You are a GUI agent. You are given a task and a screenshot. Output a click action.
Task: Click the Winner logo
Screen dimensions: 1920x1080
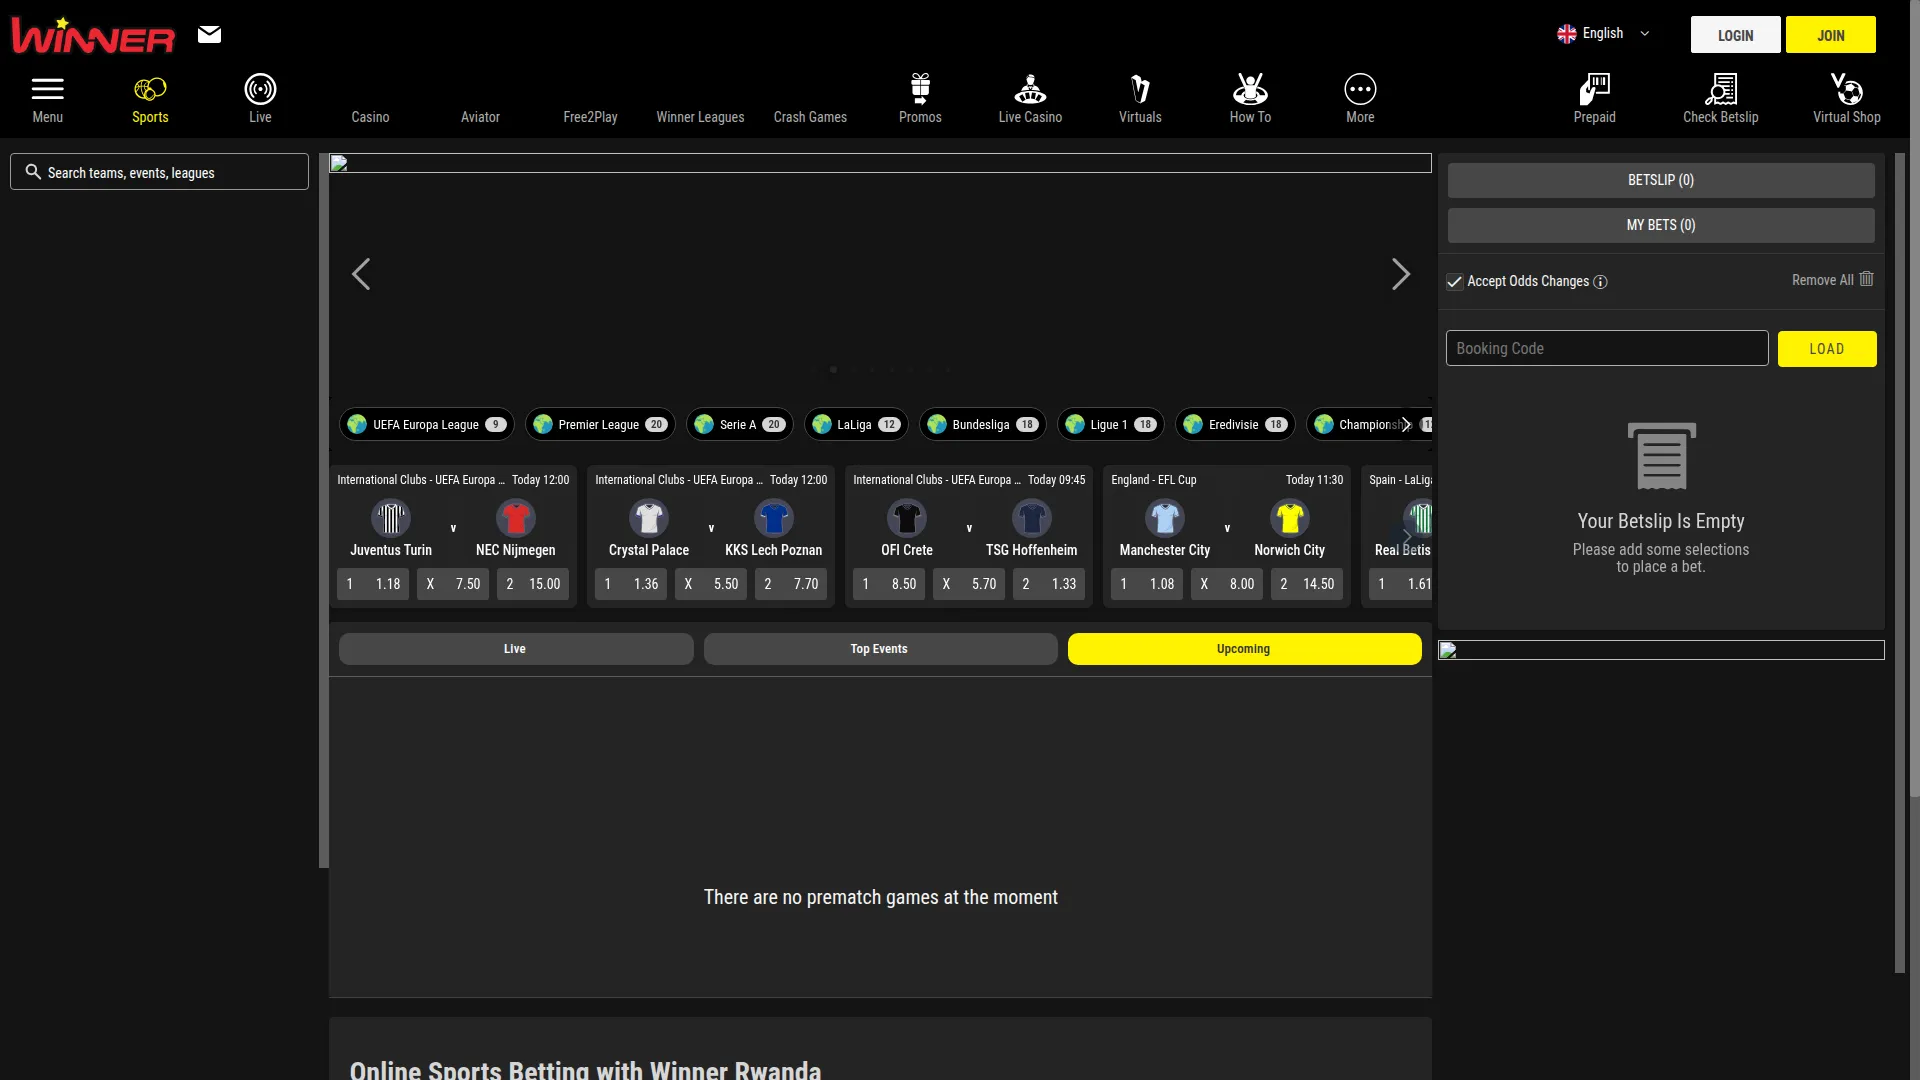[92, 36]
